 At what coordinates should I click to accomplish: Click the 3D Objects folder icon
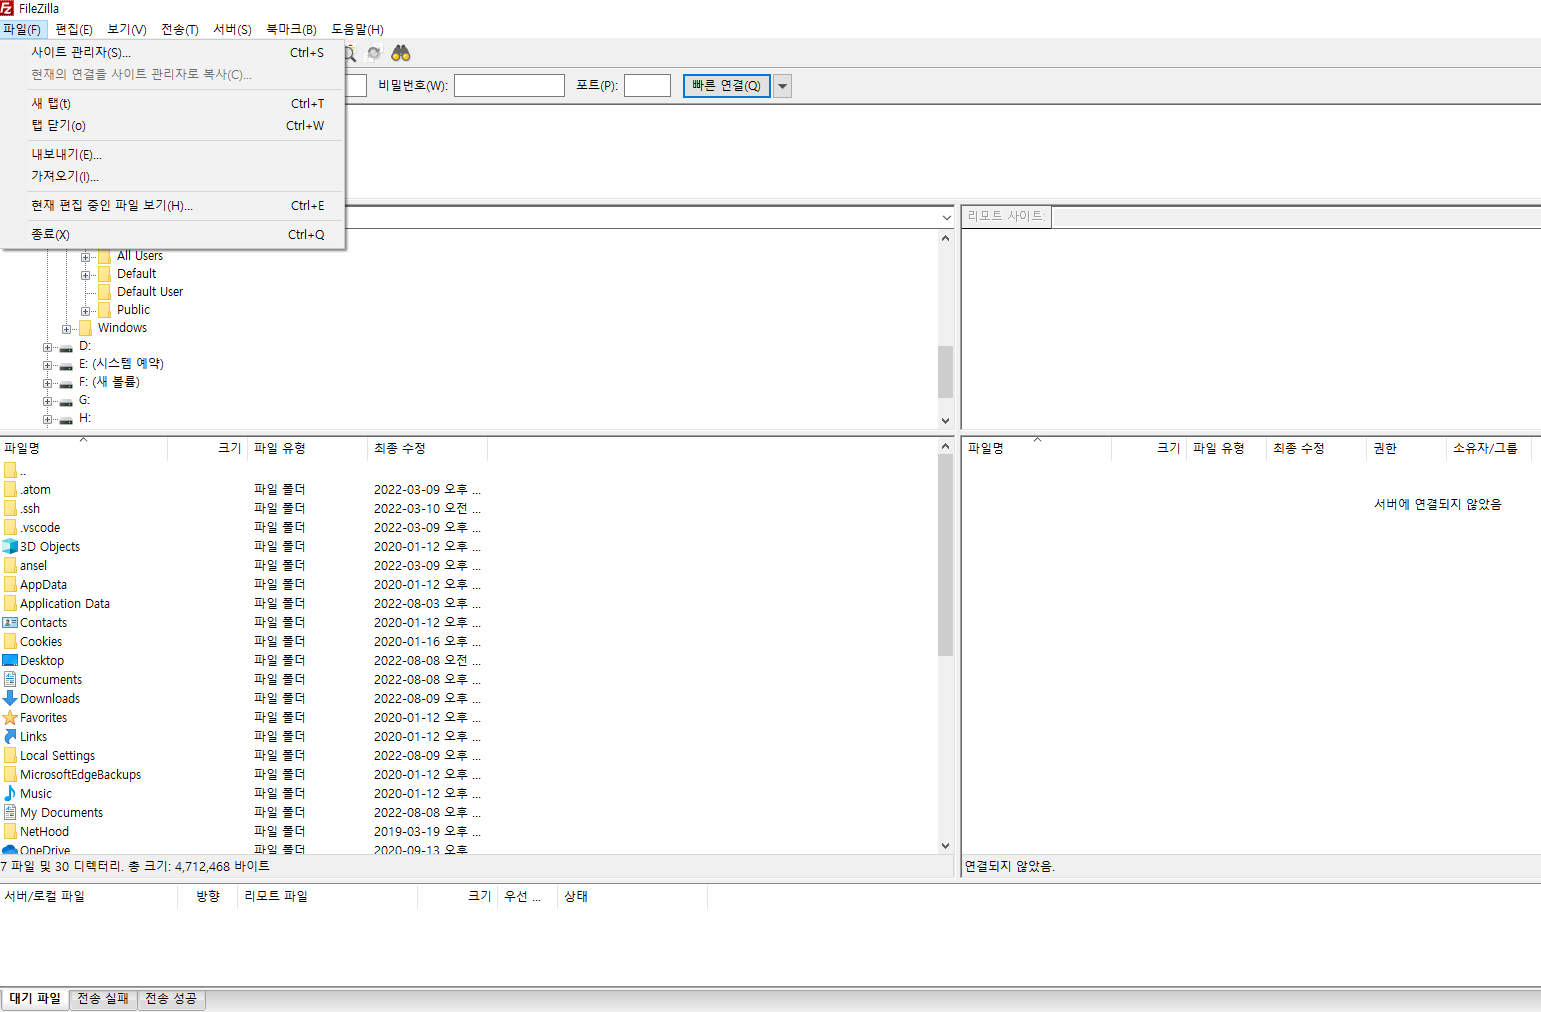tap(10, 546)
